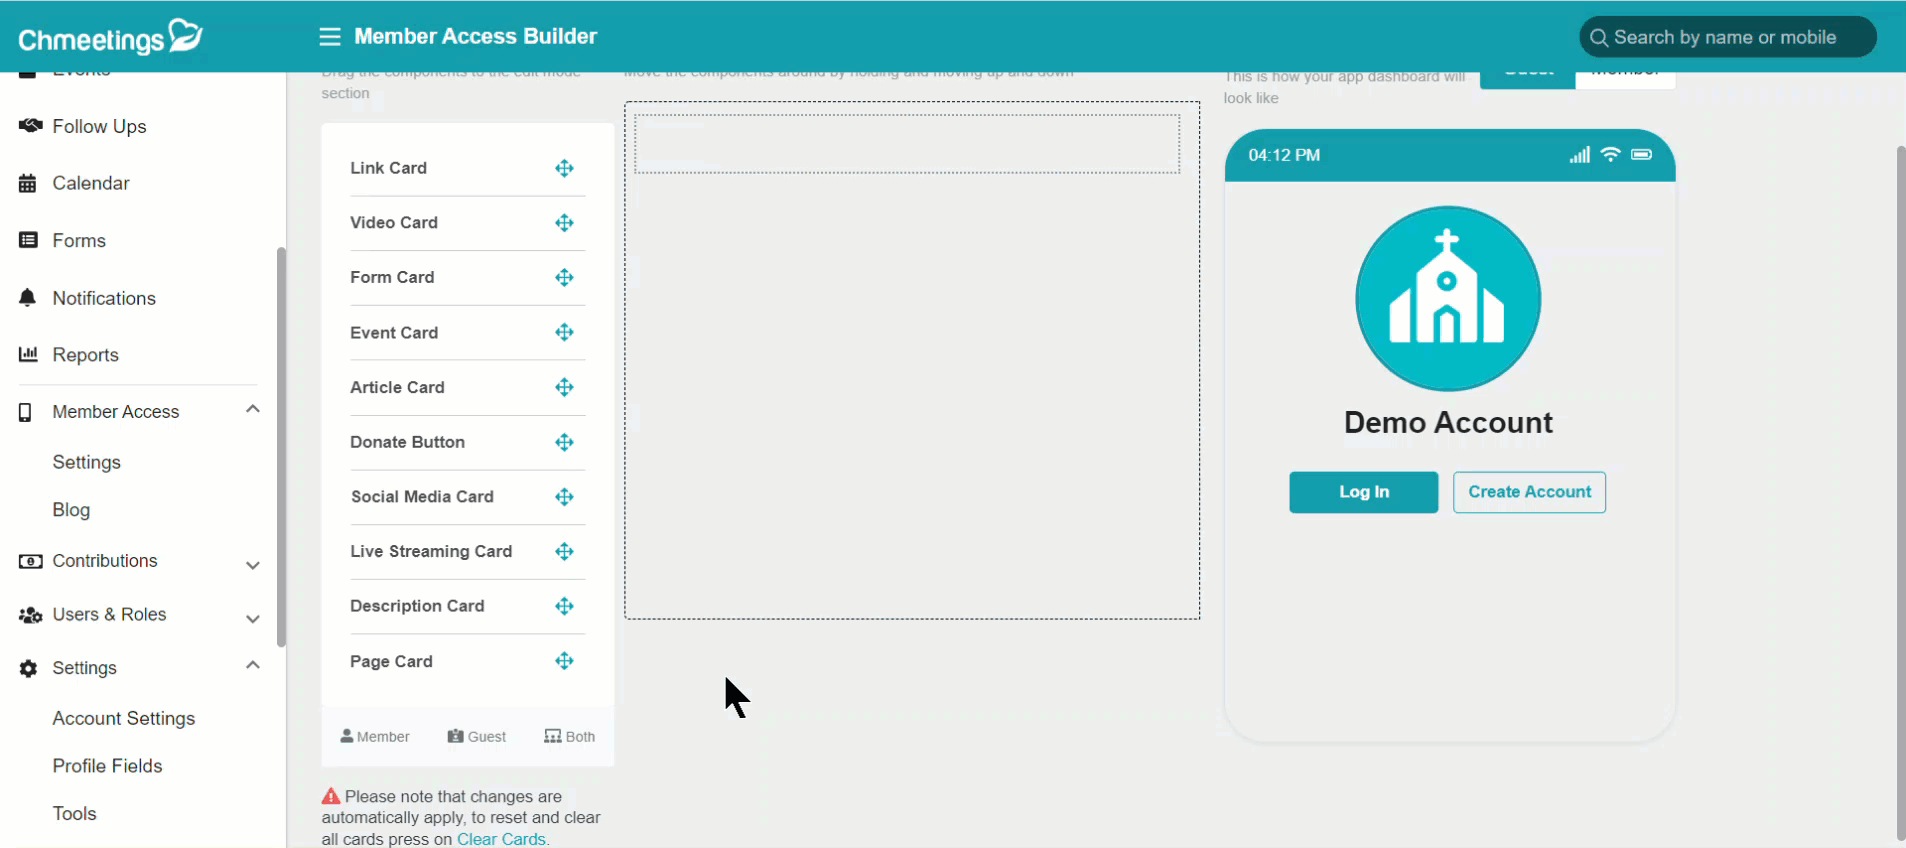
Task: Click the Link Card move icon
Action: (565, 168)
